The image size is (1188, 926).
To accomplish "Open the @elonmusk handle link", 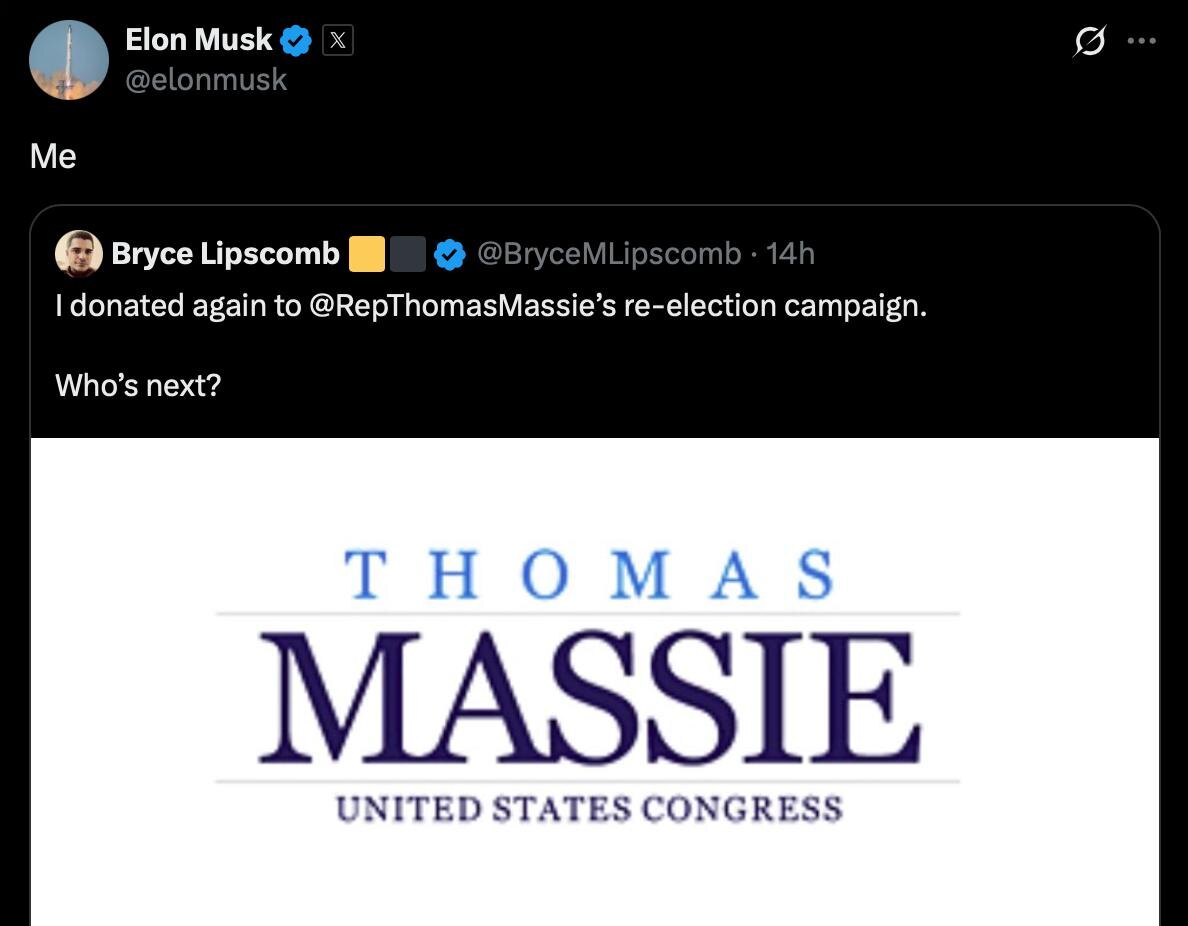I will (206, 79).
